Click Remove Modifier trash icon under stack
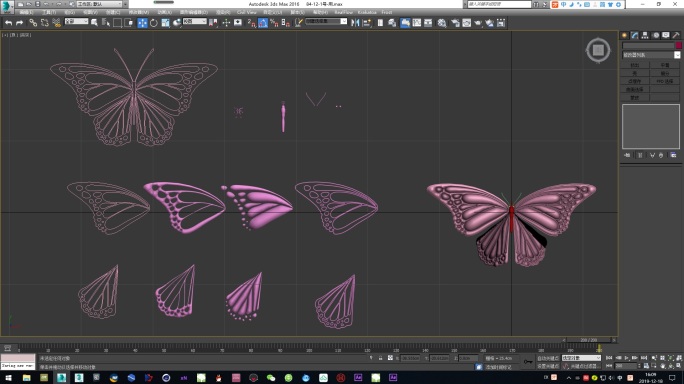This screenshot has height=384, width=684. (x=661, y=155)
